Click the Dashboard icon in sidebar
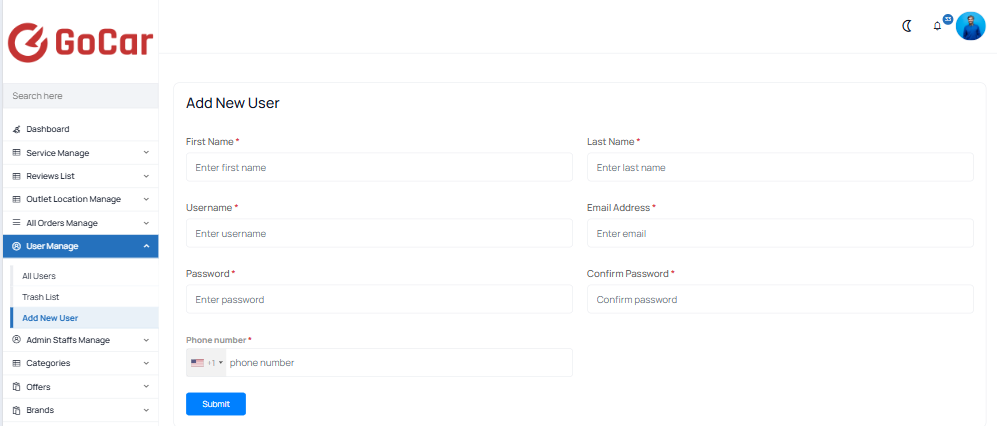This screenshot has height=426, width=997. tap(17, 129)
